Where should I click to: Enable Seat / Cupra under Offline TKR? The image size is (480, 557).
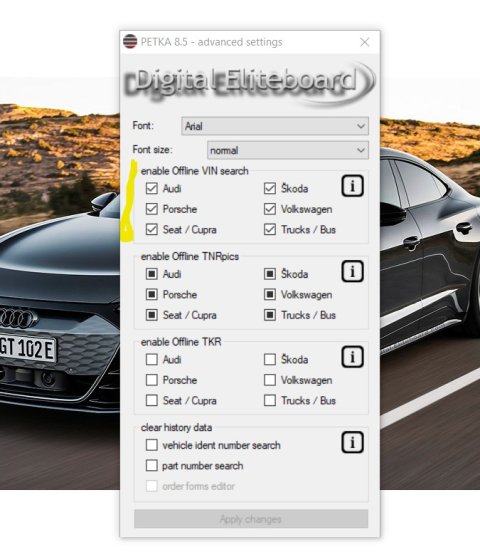[x=152, y=401]
